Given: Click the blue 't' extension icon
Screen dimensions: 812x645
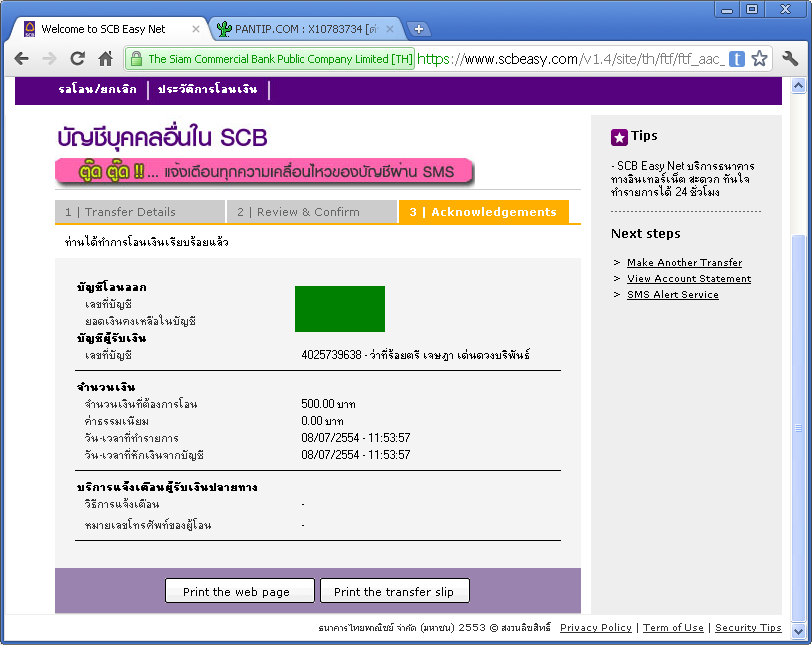Looking at the screenshot, I should 736,59.
